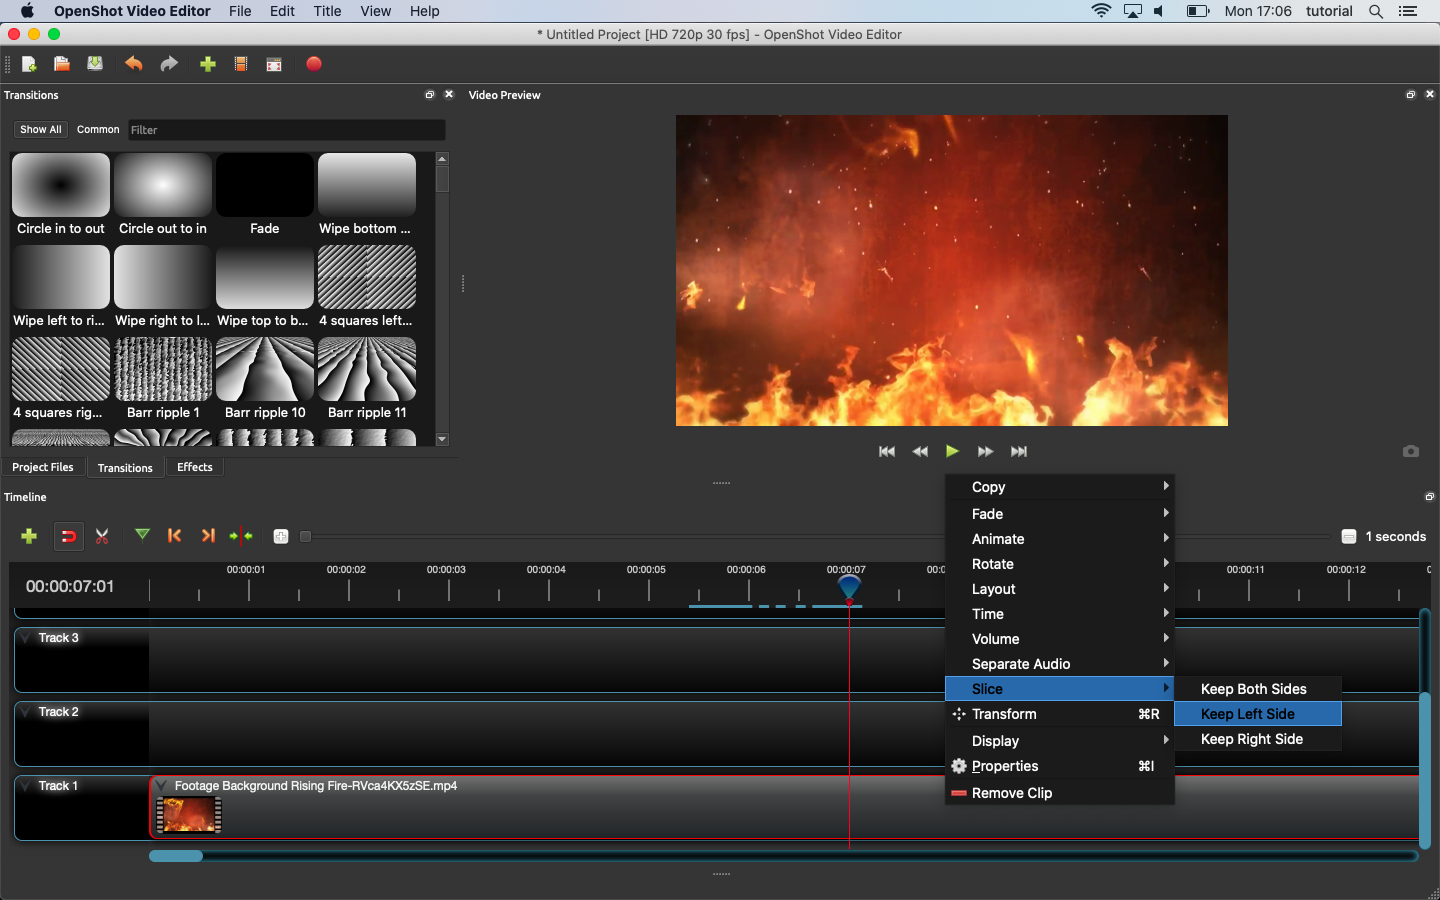The image size is (1440, 900).
Task: Open the Track 2 menu chevron
Action: [26, 712]
